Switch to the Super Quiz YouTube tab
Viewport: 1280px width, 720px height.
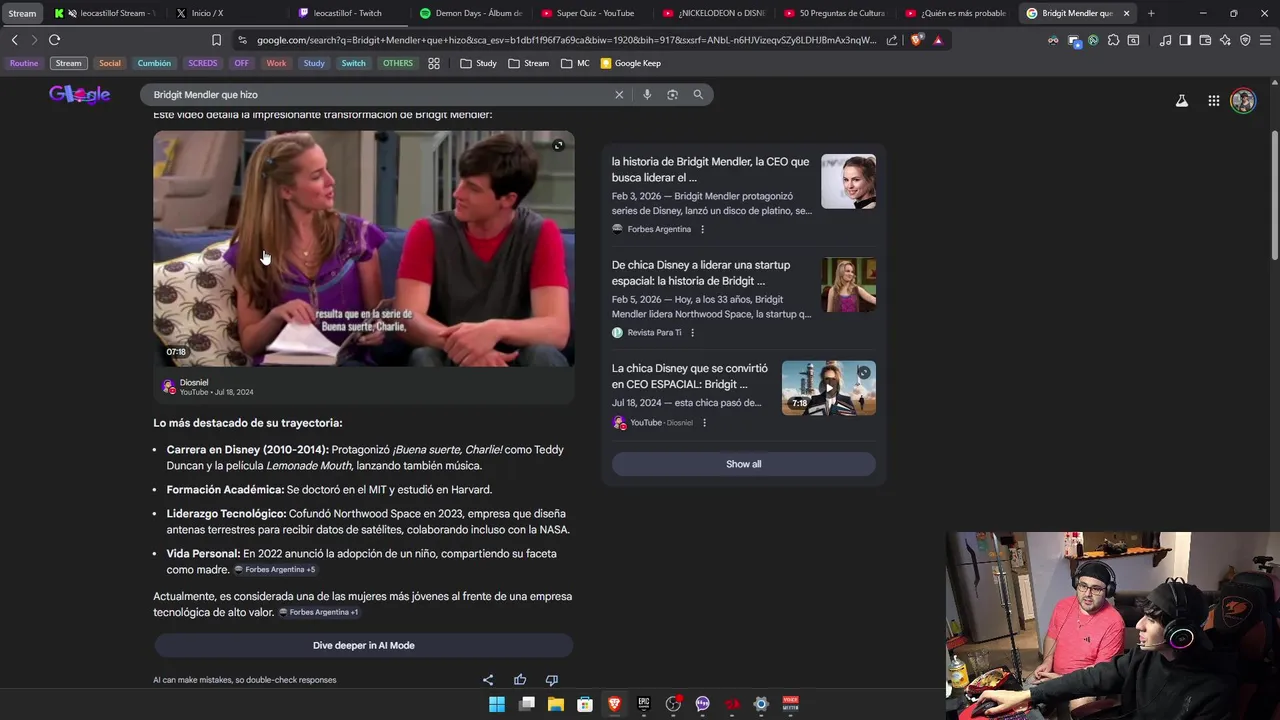click(594, 13)
